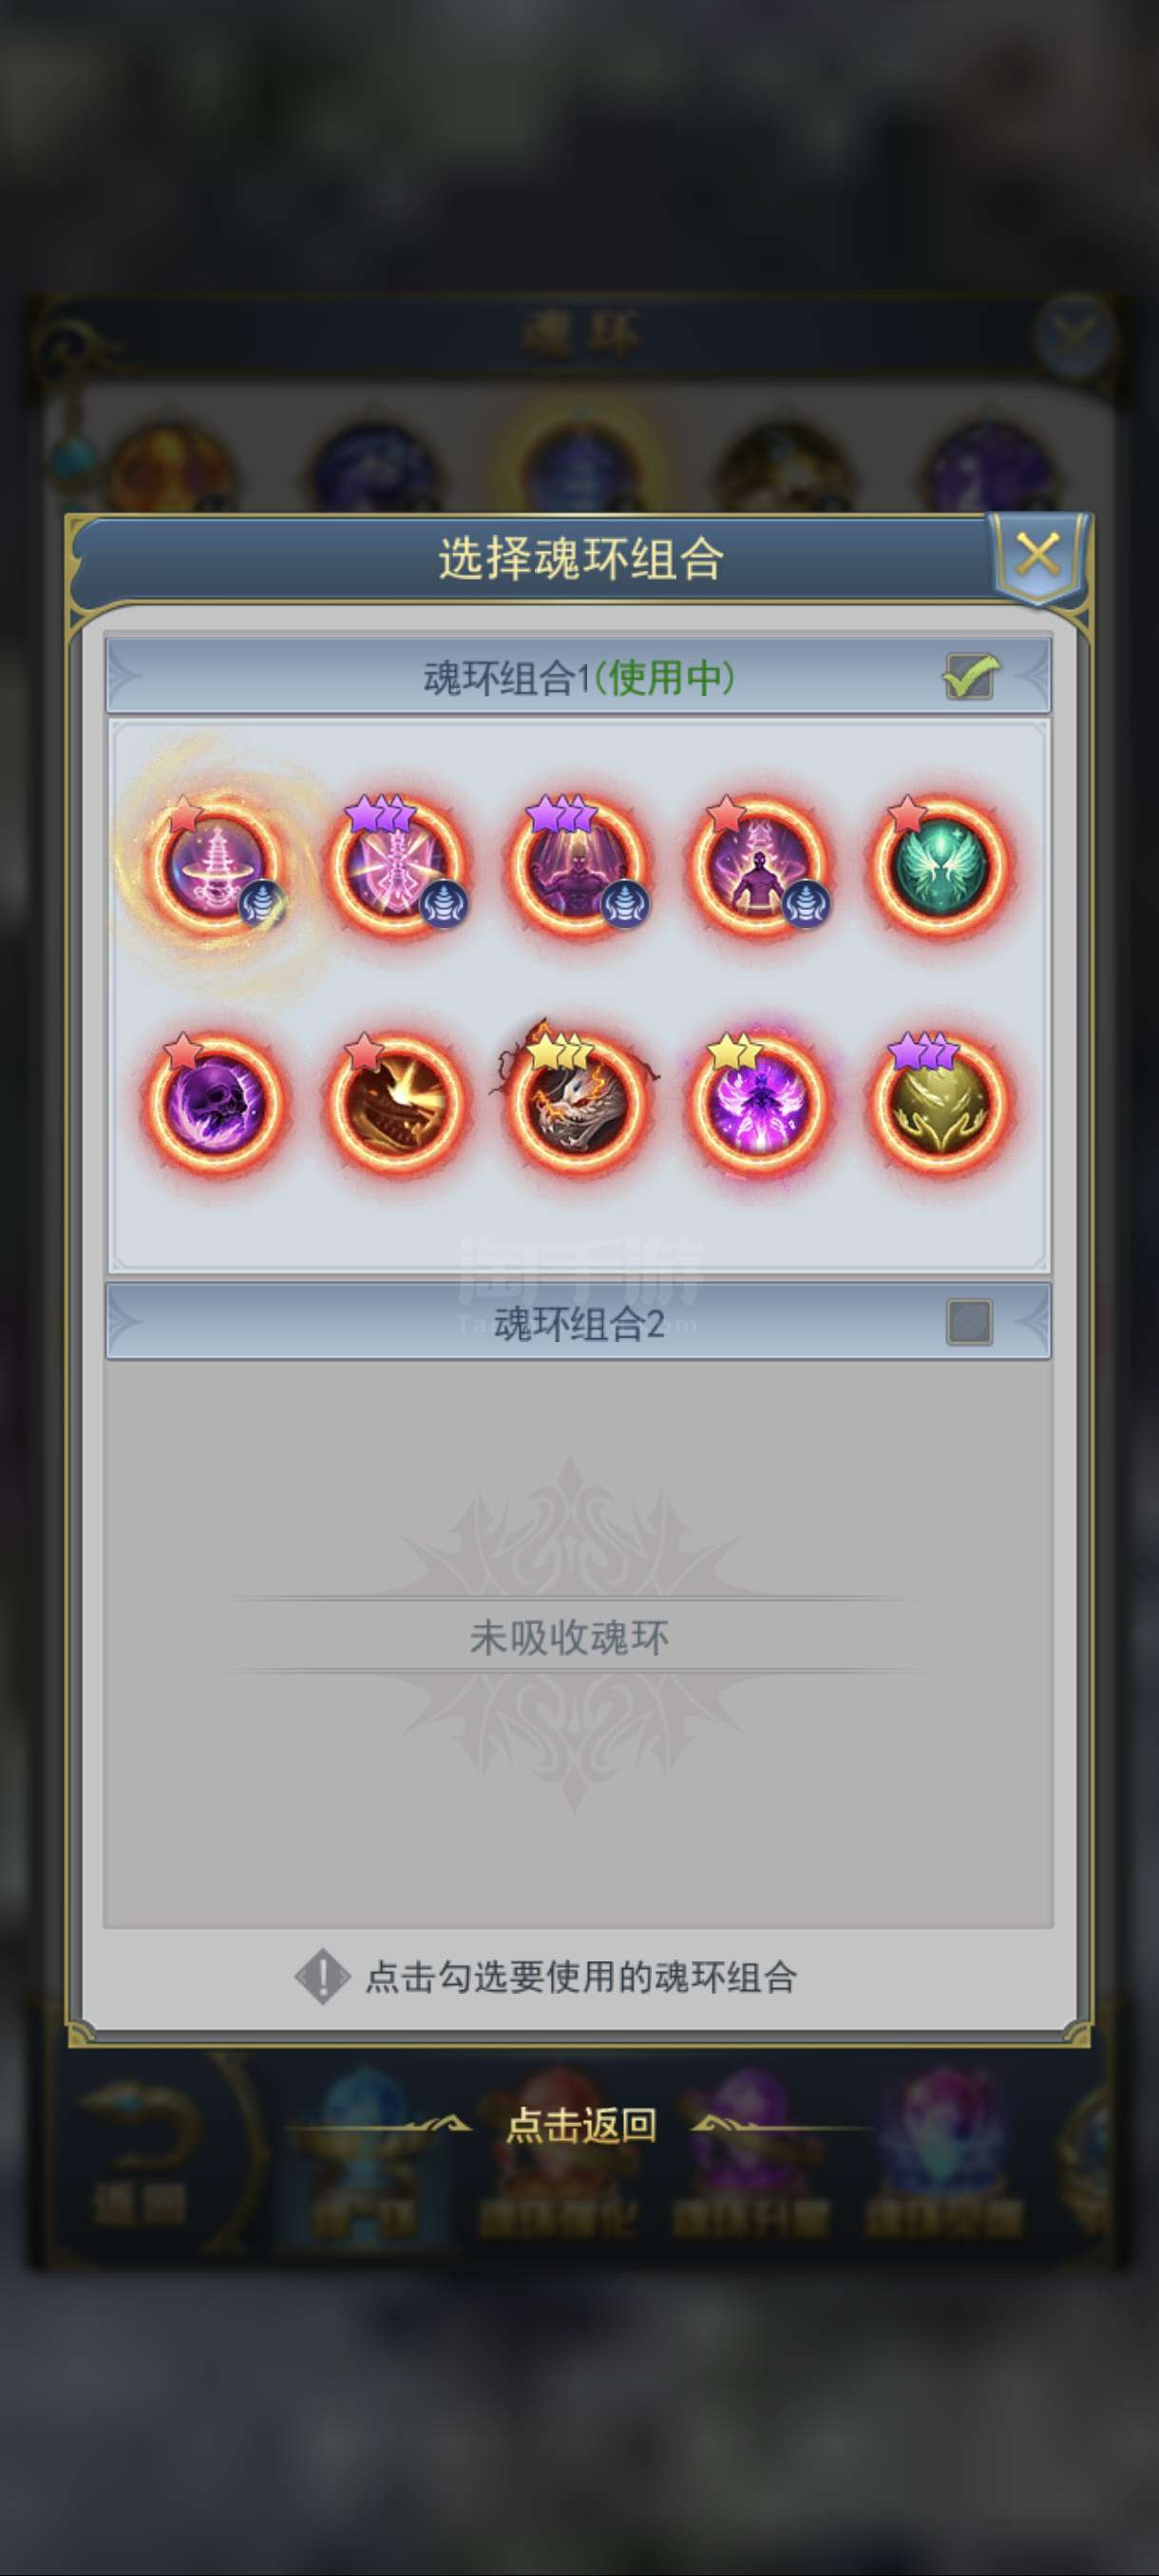1159x2576 pixels.
Task: Tap the purple skull soul ring
Action: (215, 1102)
